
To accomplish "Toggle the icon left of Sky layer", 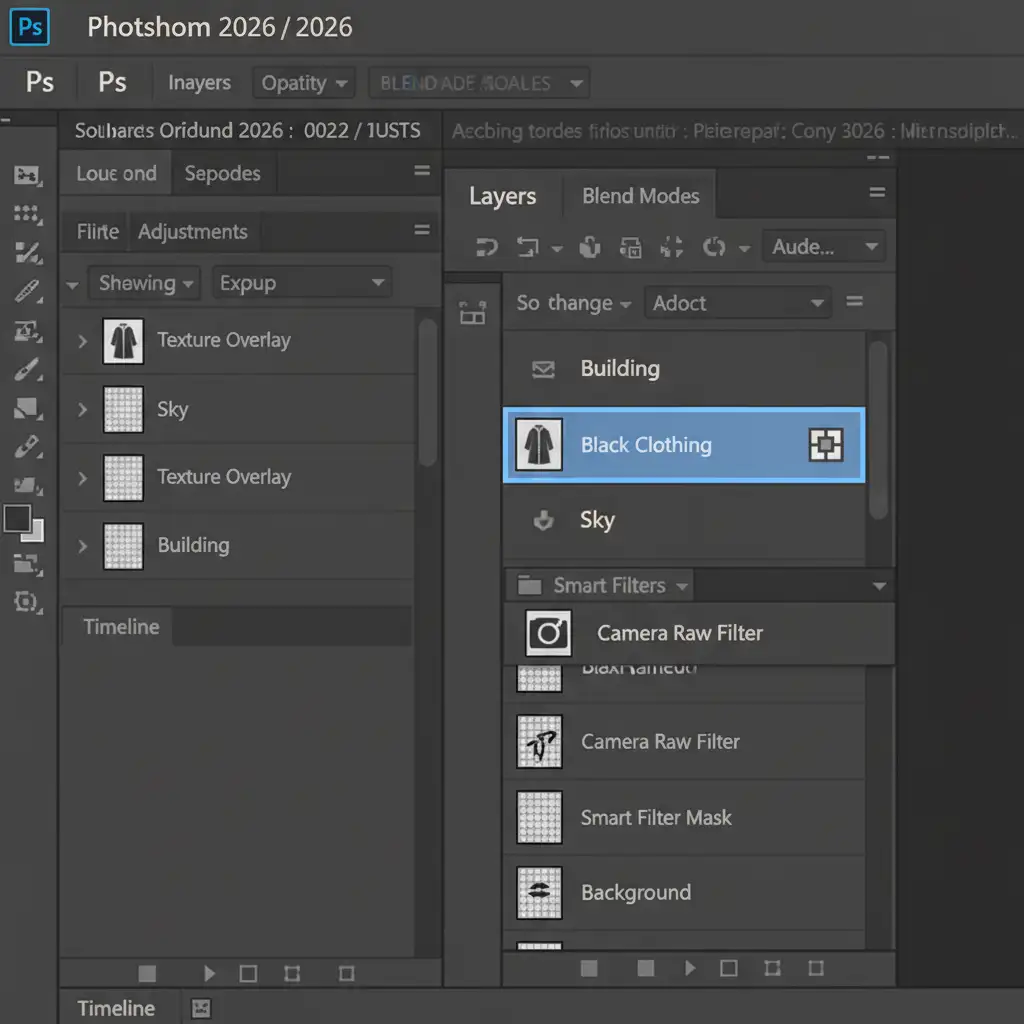I will point(543,521).
